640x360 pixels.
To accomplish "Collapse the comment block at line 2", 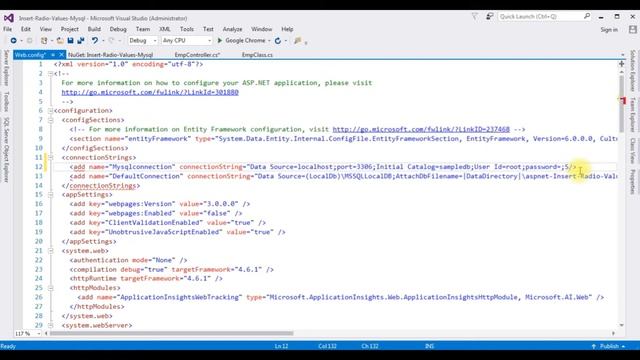I will pos(50,73).
